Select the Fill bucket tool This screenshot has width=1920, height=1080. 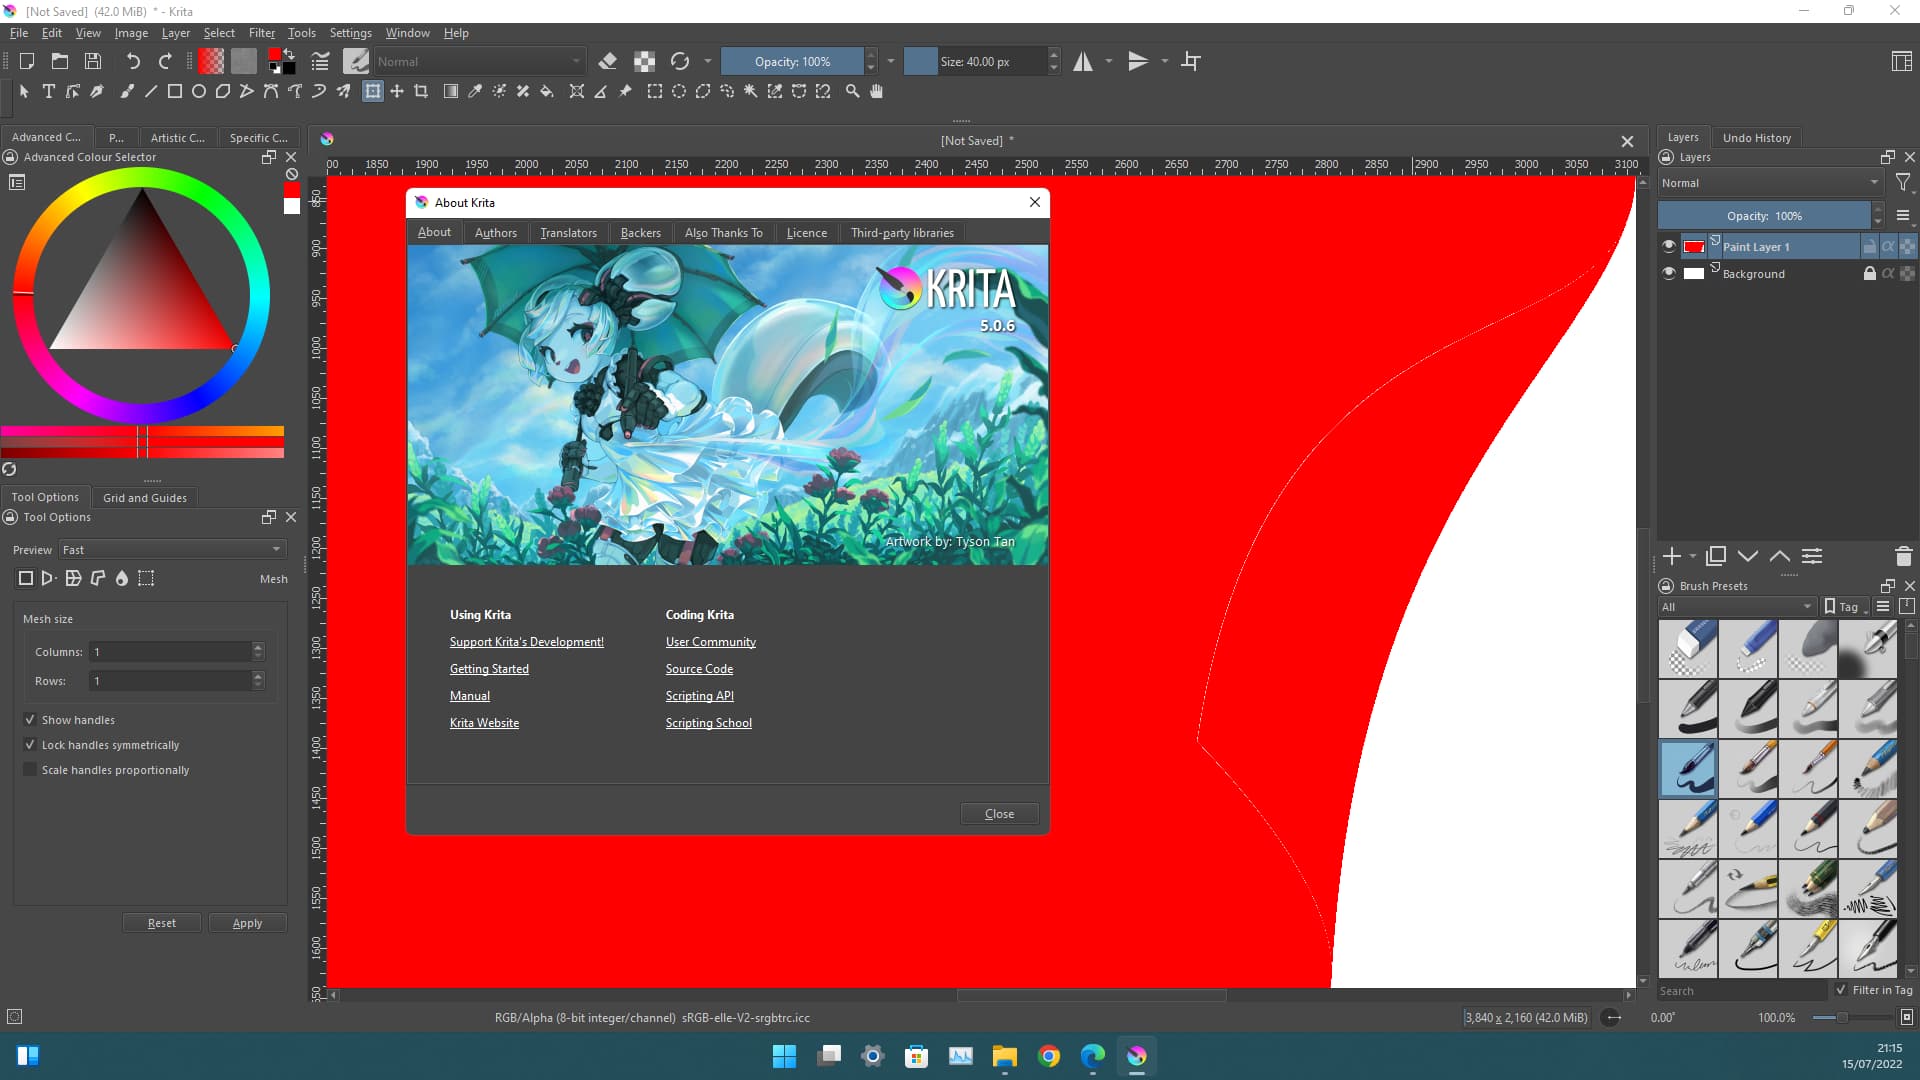click(x=547, y=91)
